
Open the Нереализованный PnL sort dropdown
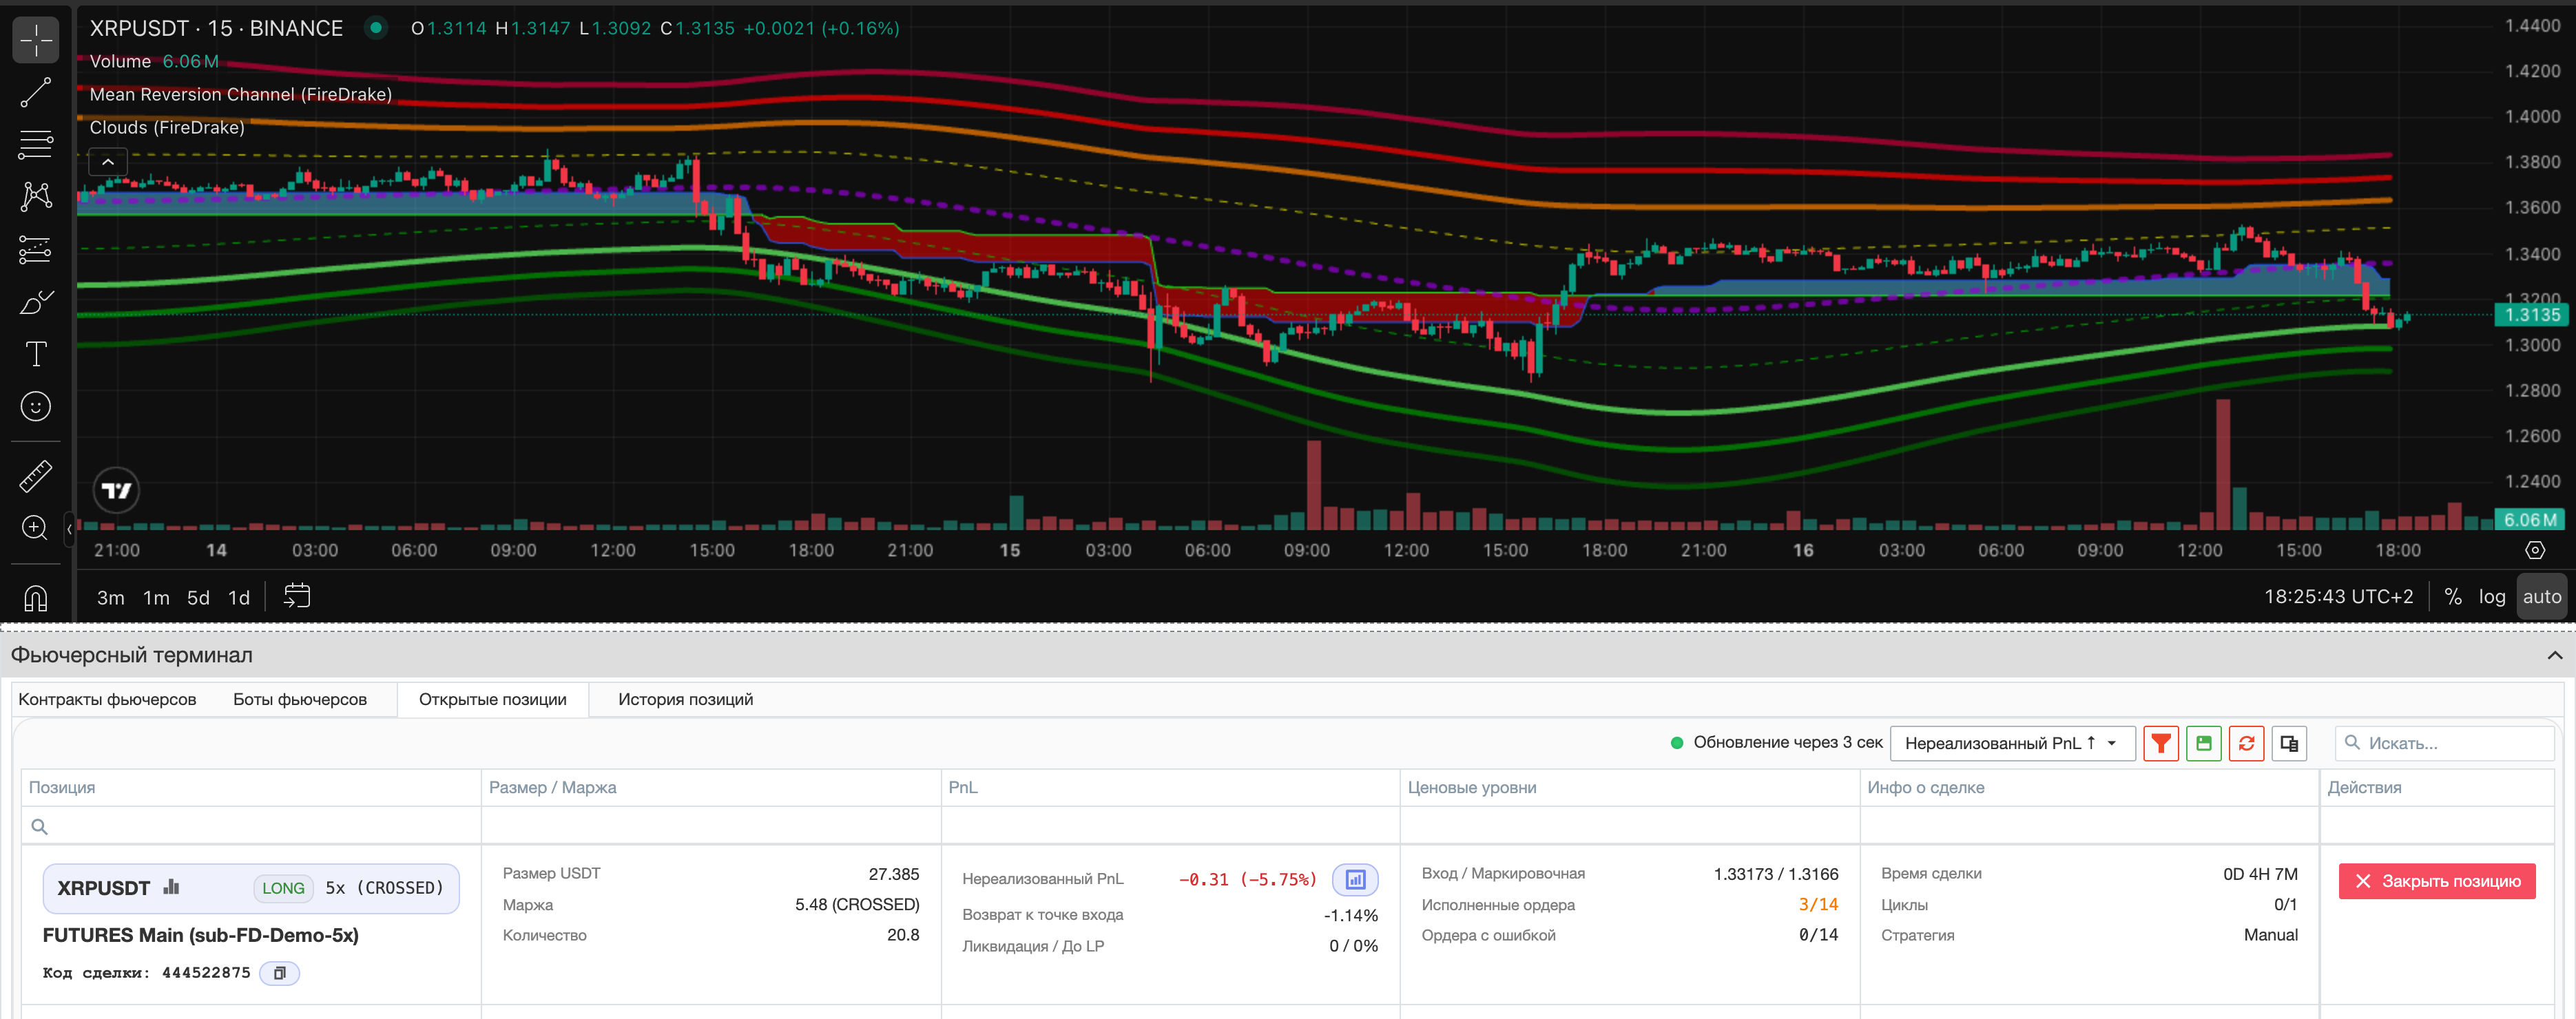2012,743
